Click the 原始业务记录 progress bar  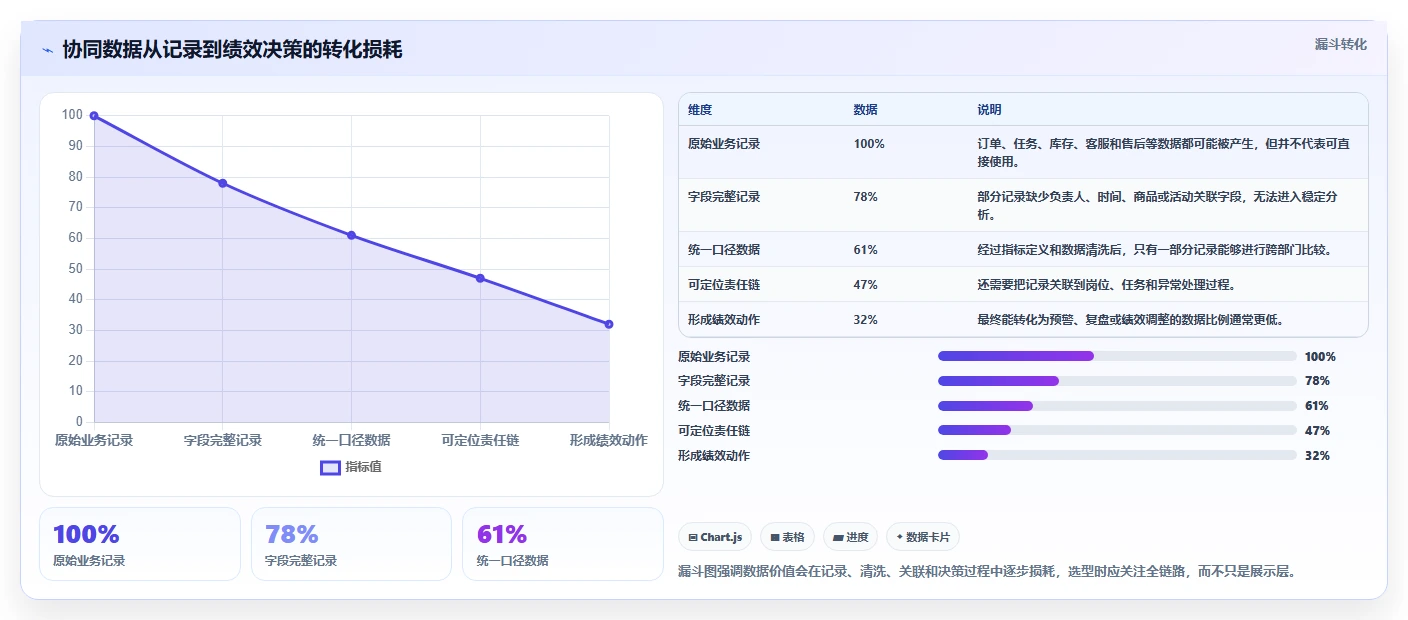tap(1117, 356)
